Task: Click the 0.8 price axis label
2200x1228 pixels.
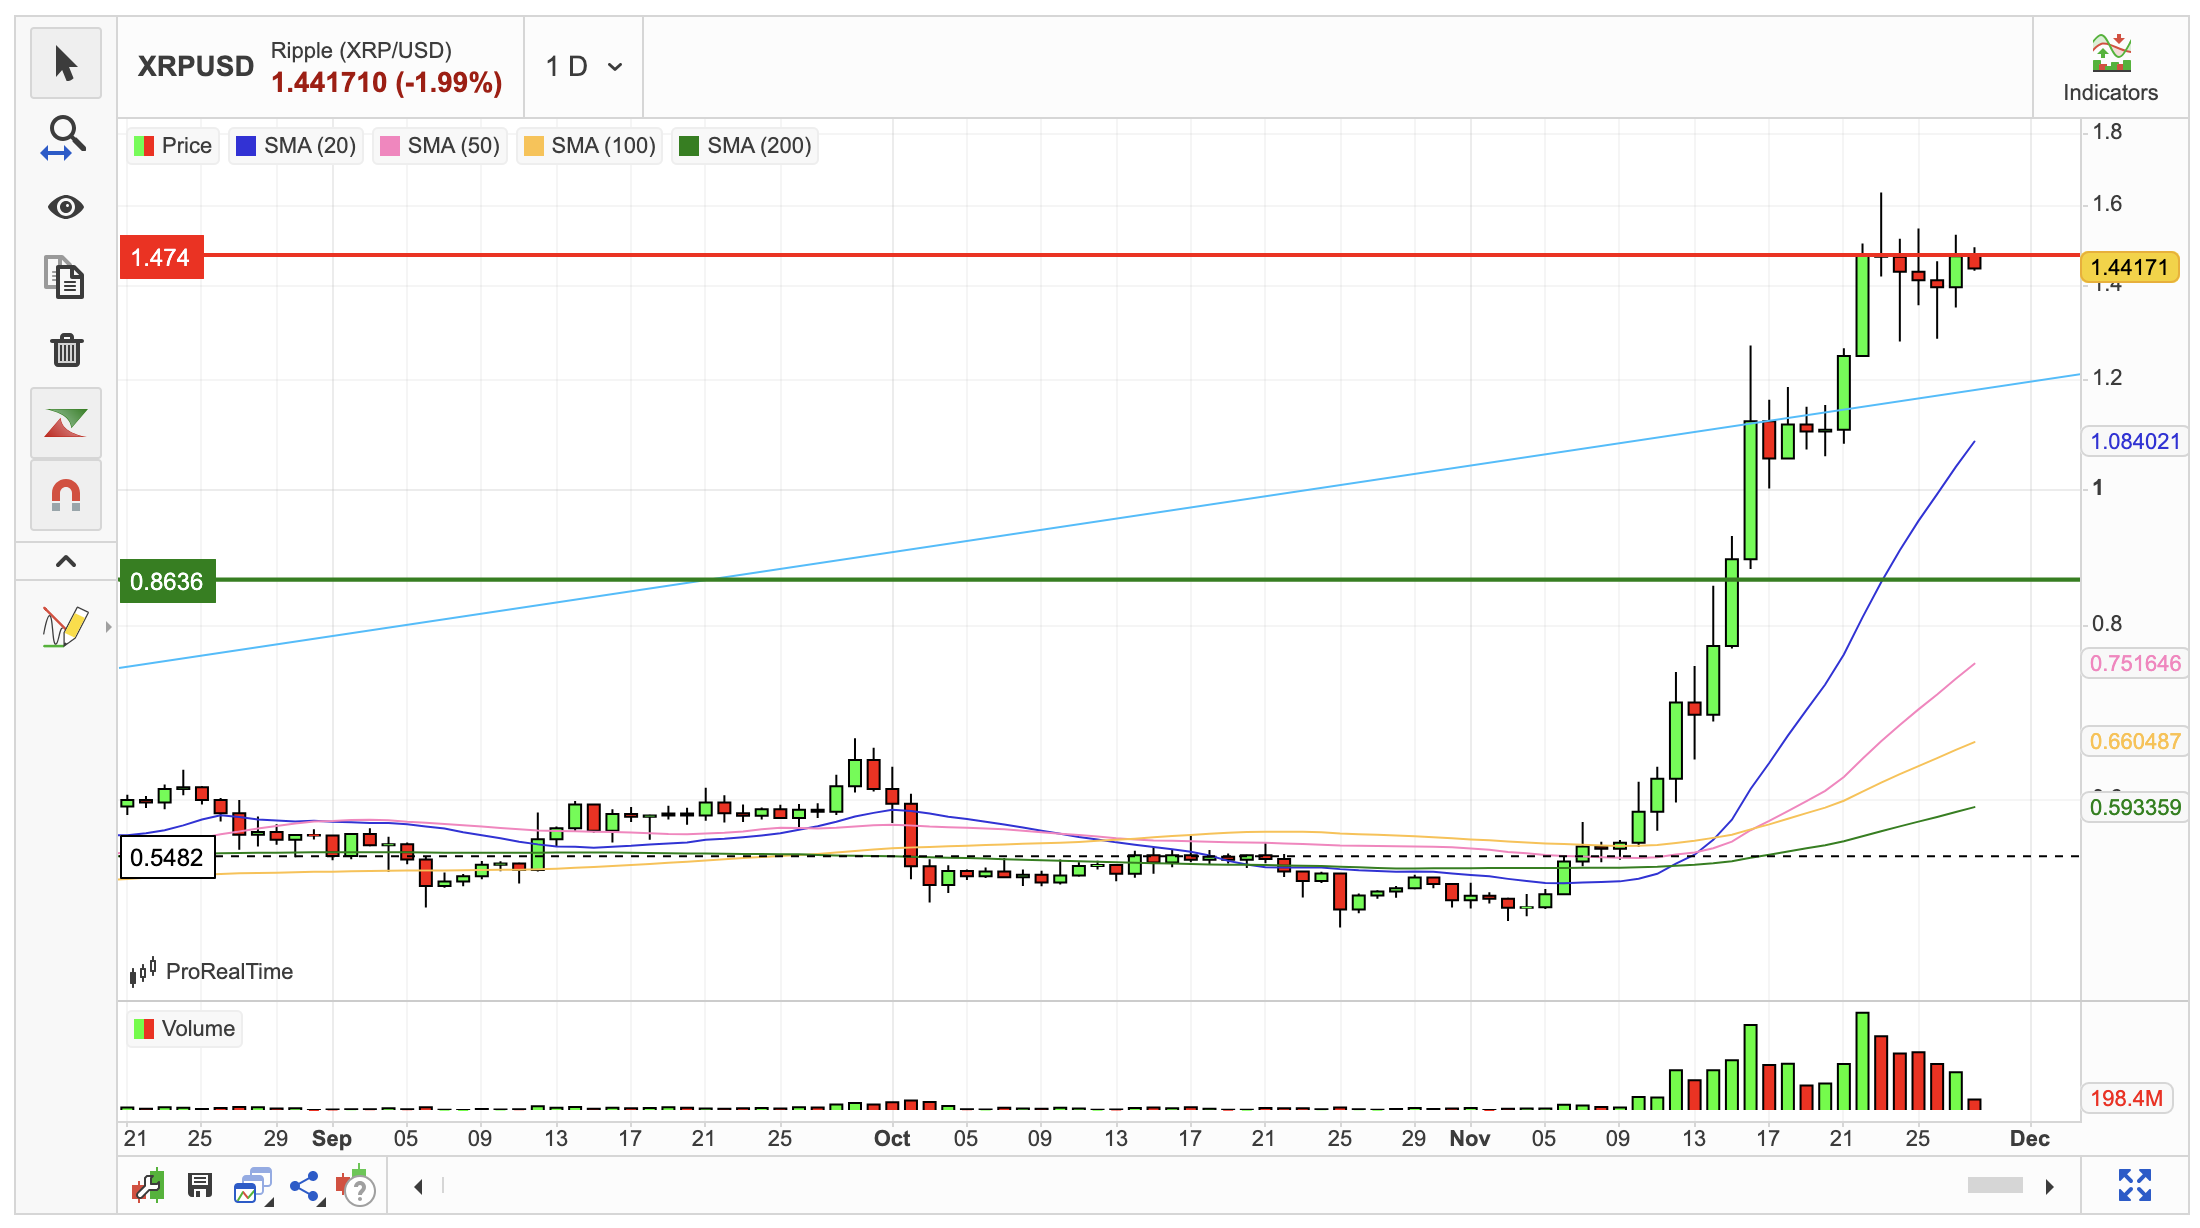Action: click(2107, 623)
